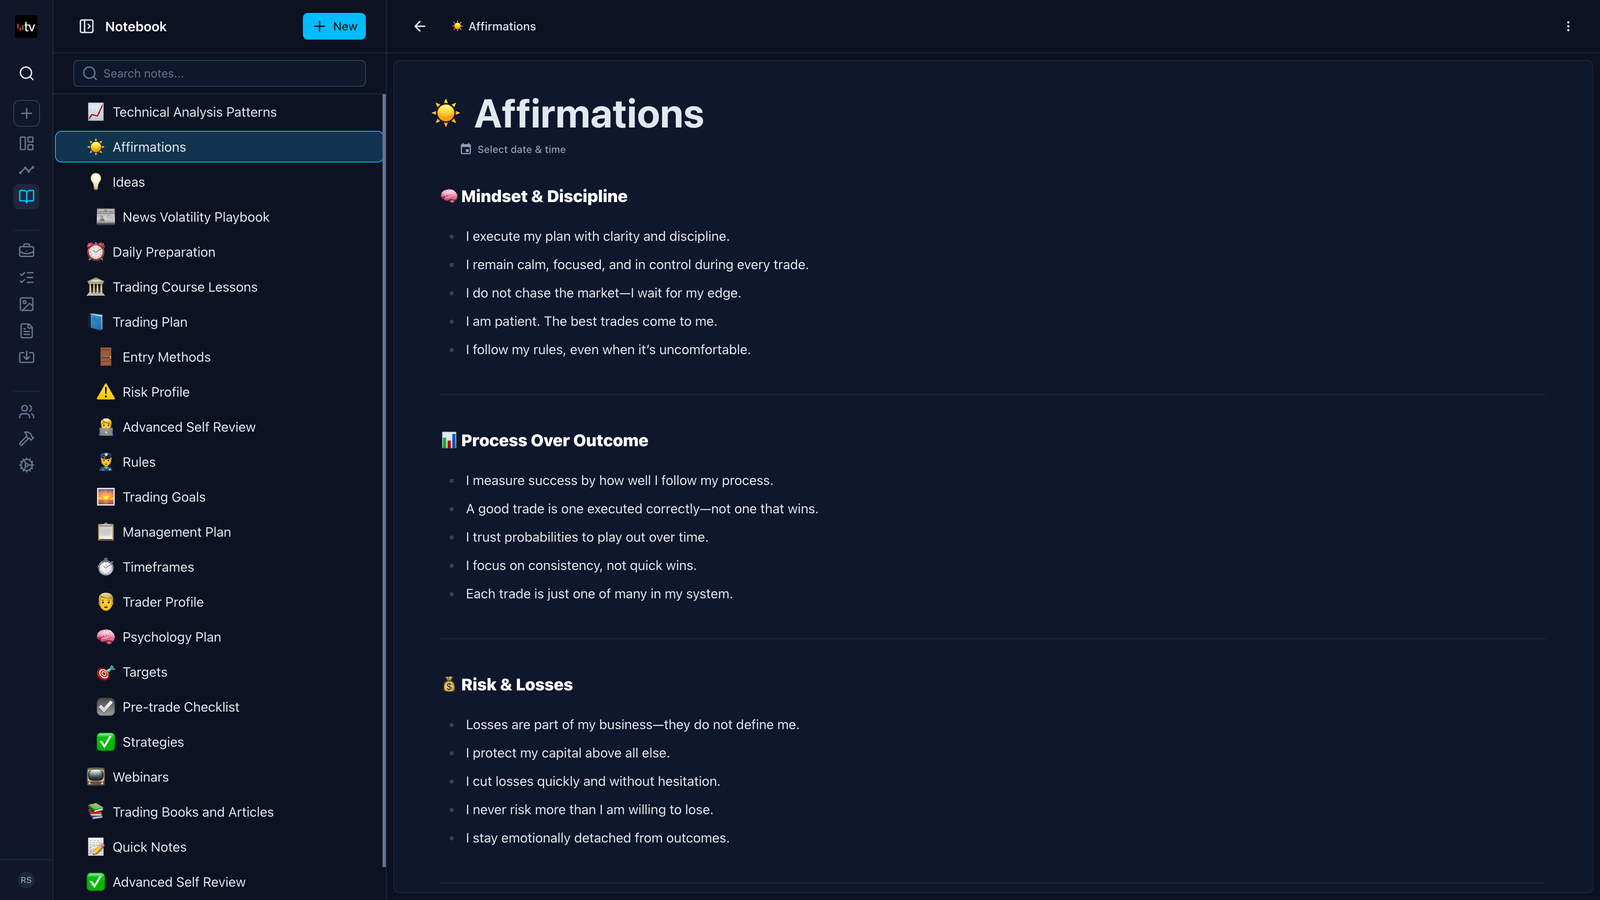Screen dimensions: 1600x900
Task: Open the hammer tools icon
Action: 27,438
